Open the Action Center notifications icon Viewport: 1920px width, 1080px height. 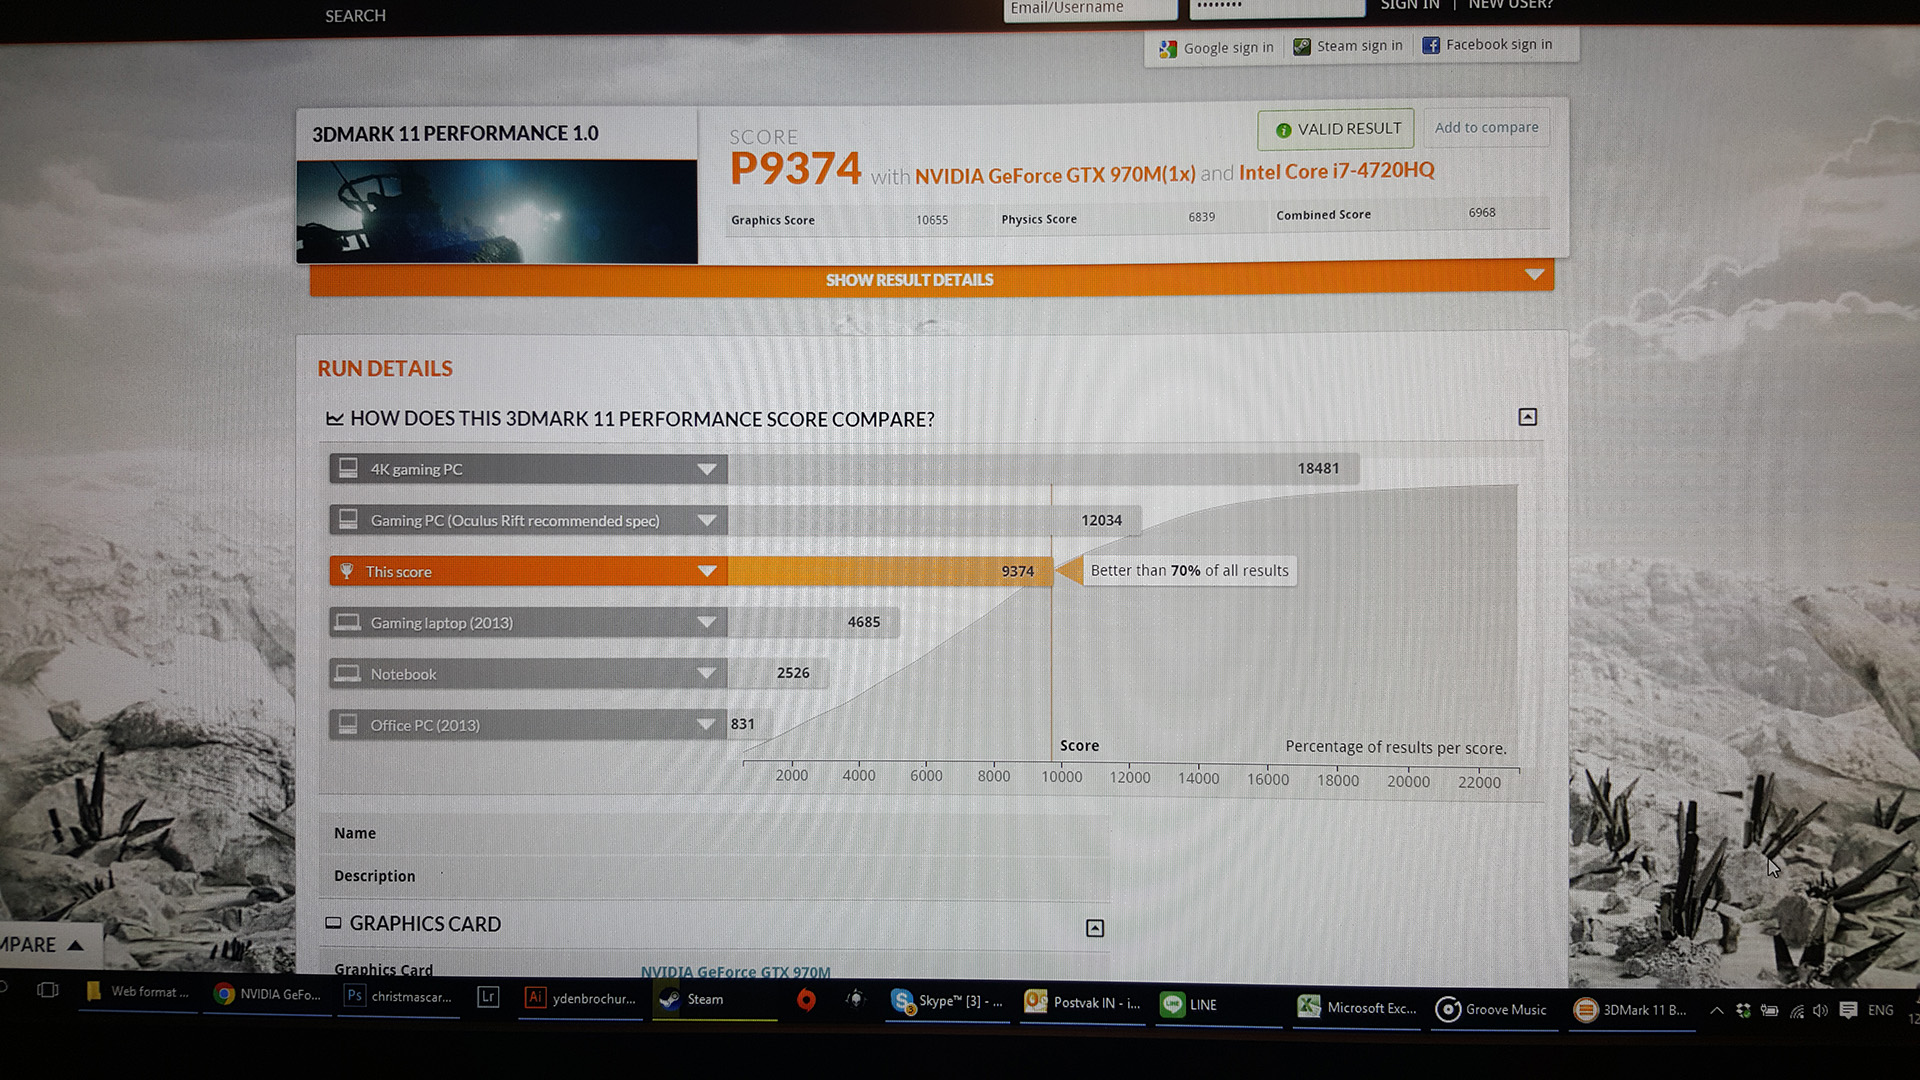coord(1848,1010)
